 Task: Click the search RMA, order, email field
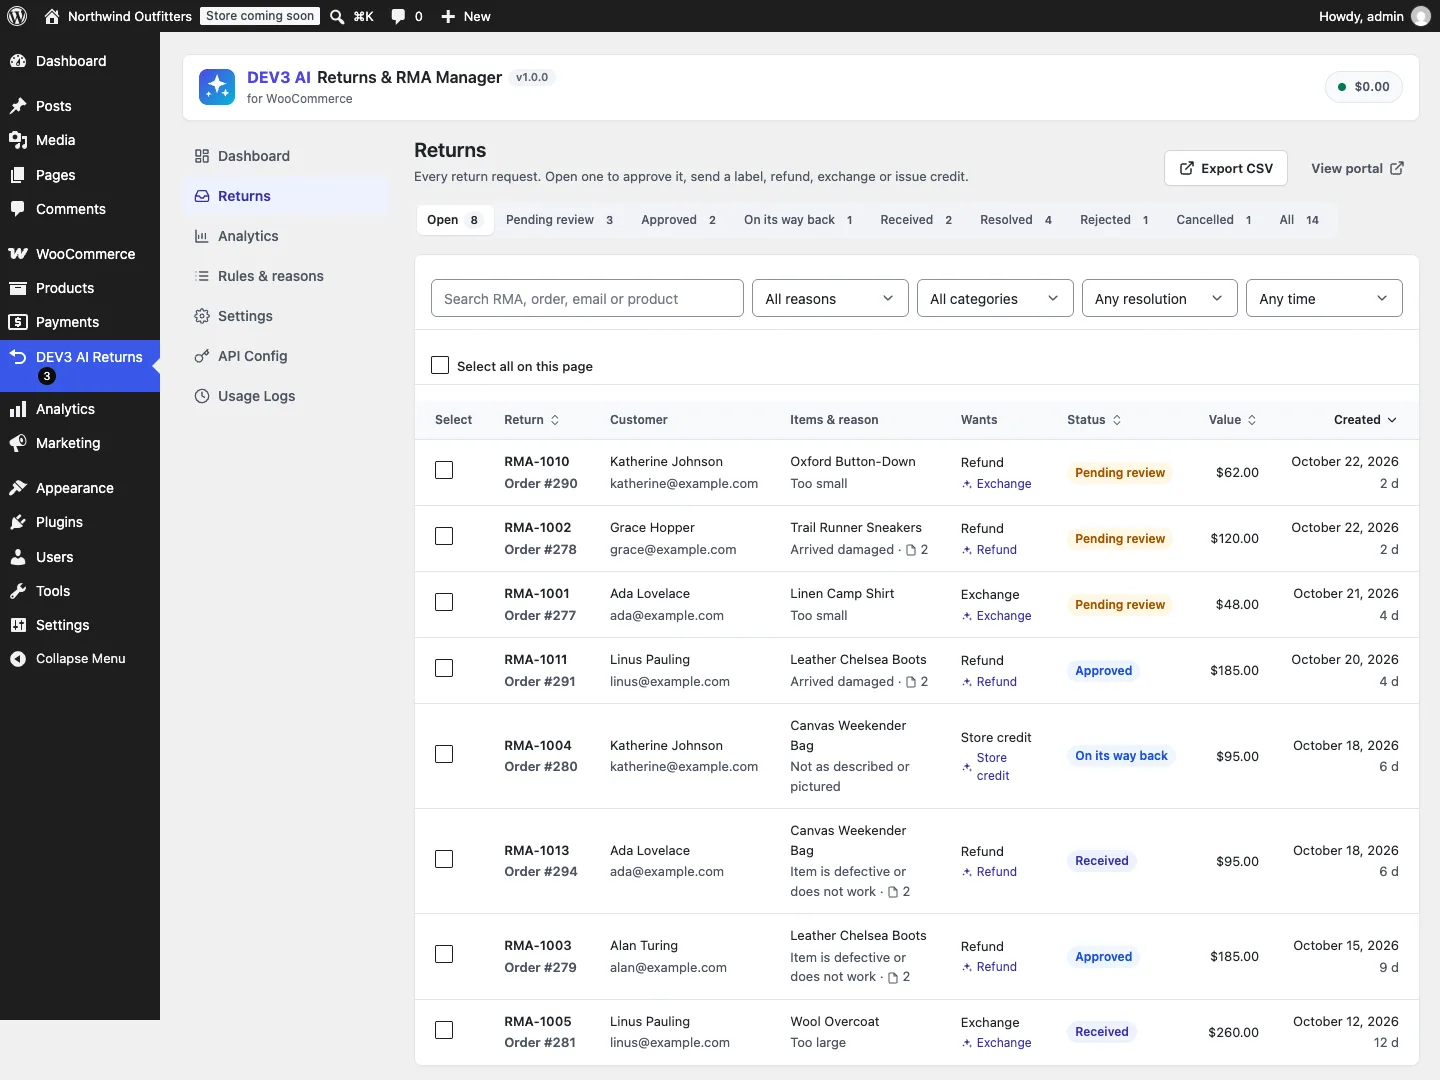tap(587, 298)
